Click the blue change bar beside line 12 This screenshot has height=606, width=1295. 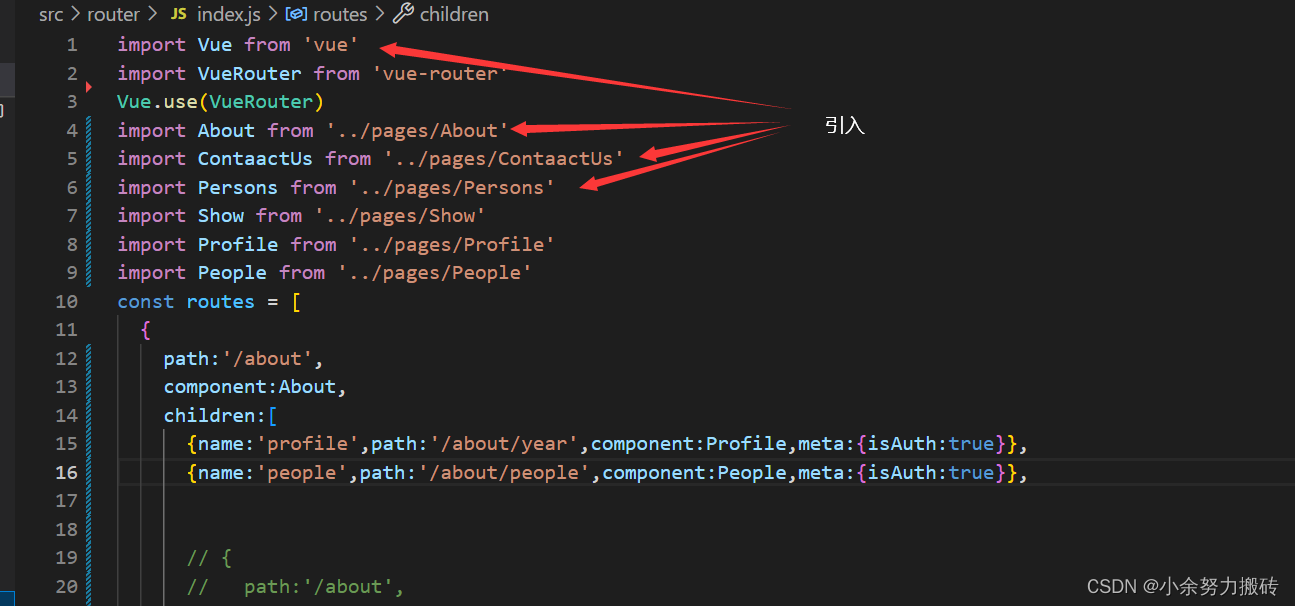click(90, 358)
